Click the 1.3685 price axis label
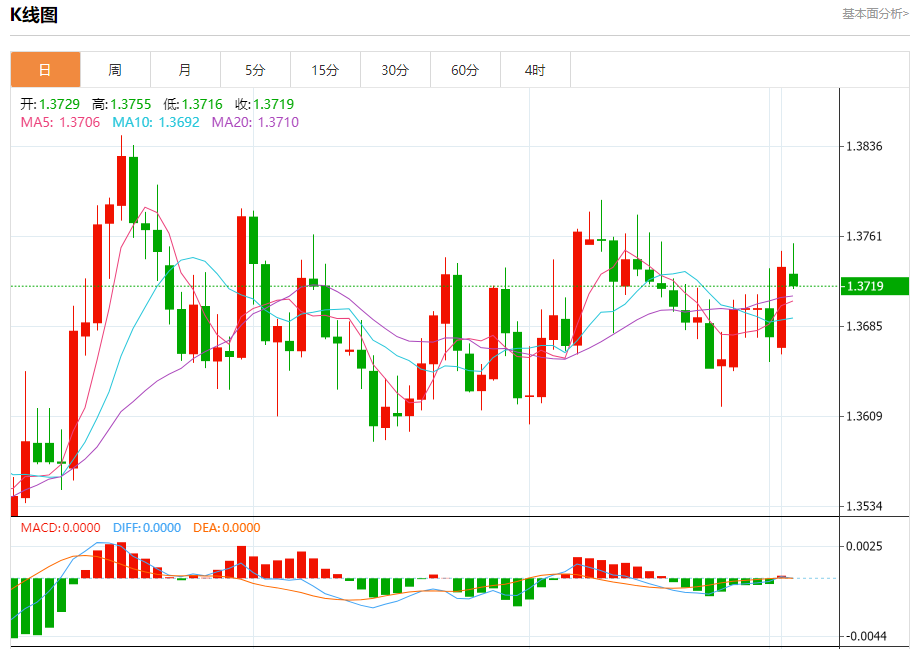 tap(864, 326)
